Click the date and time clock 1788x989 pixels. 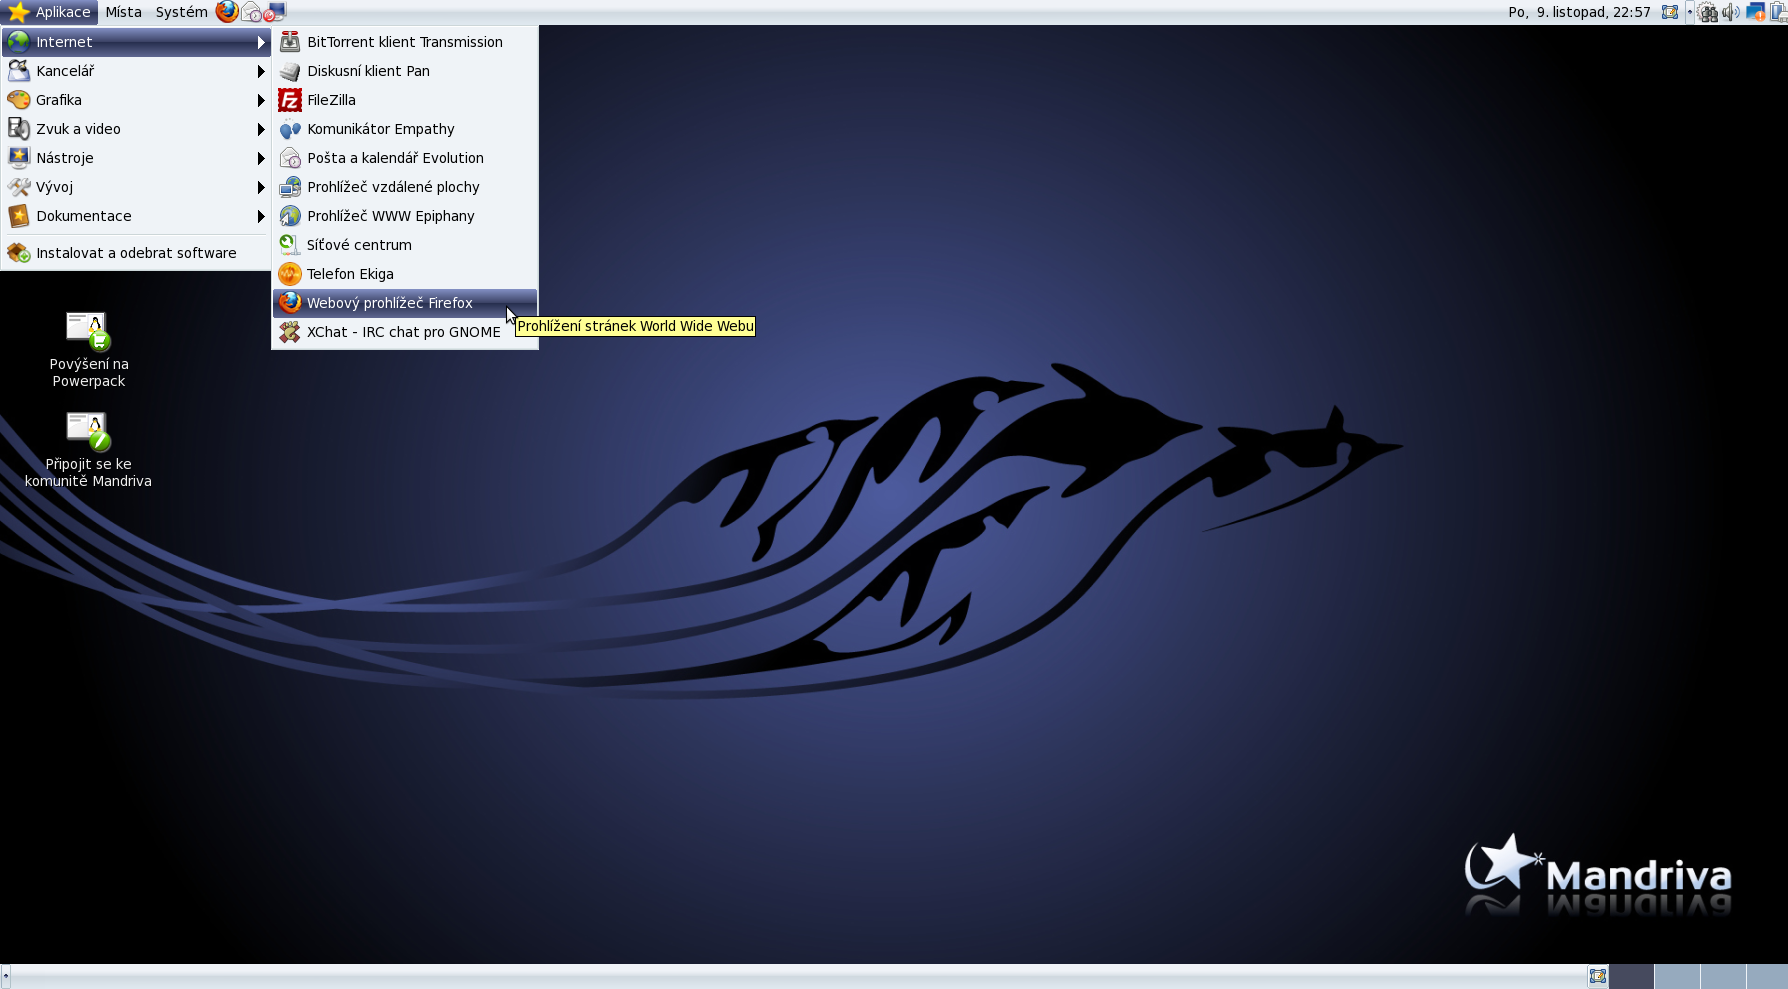tap(1579, 12)
